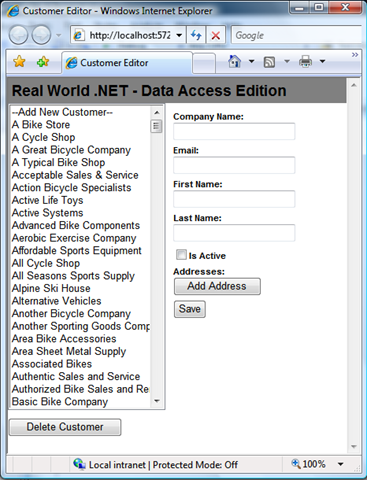Toggle the Is Active checkbox
The height and width of the screenshot is (480, 367).
click(181, 255)
